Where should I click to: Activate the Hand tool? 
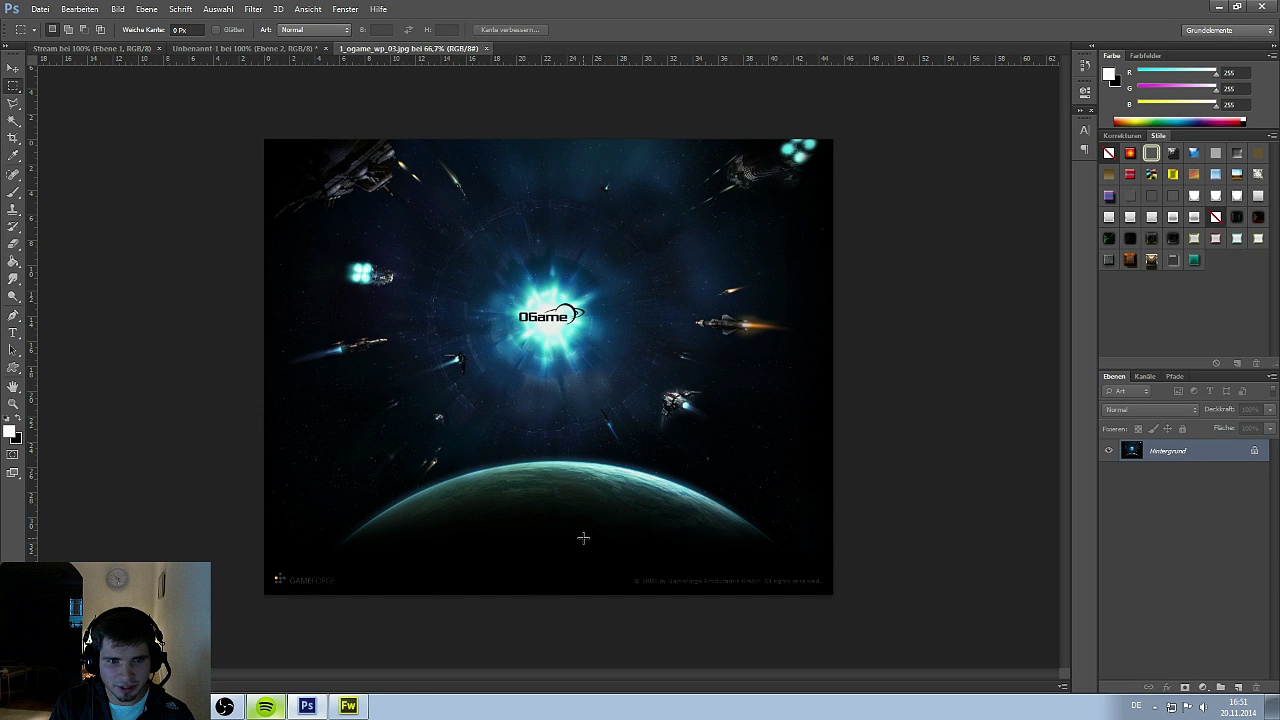tap(13, 386)
